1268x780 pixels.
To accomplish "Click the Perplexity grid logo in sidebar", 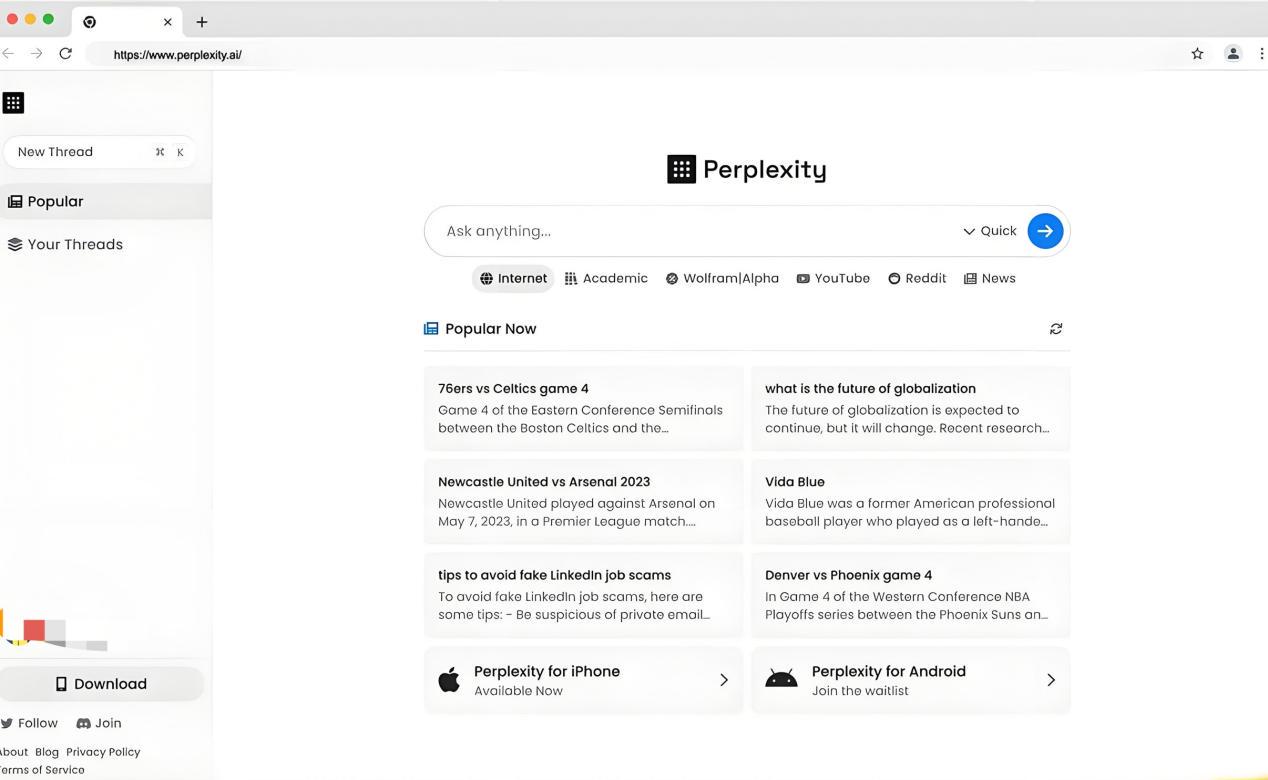I will (13, 103).
